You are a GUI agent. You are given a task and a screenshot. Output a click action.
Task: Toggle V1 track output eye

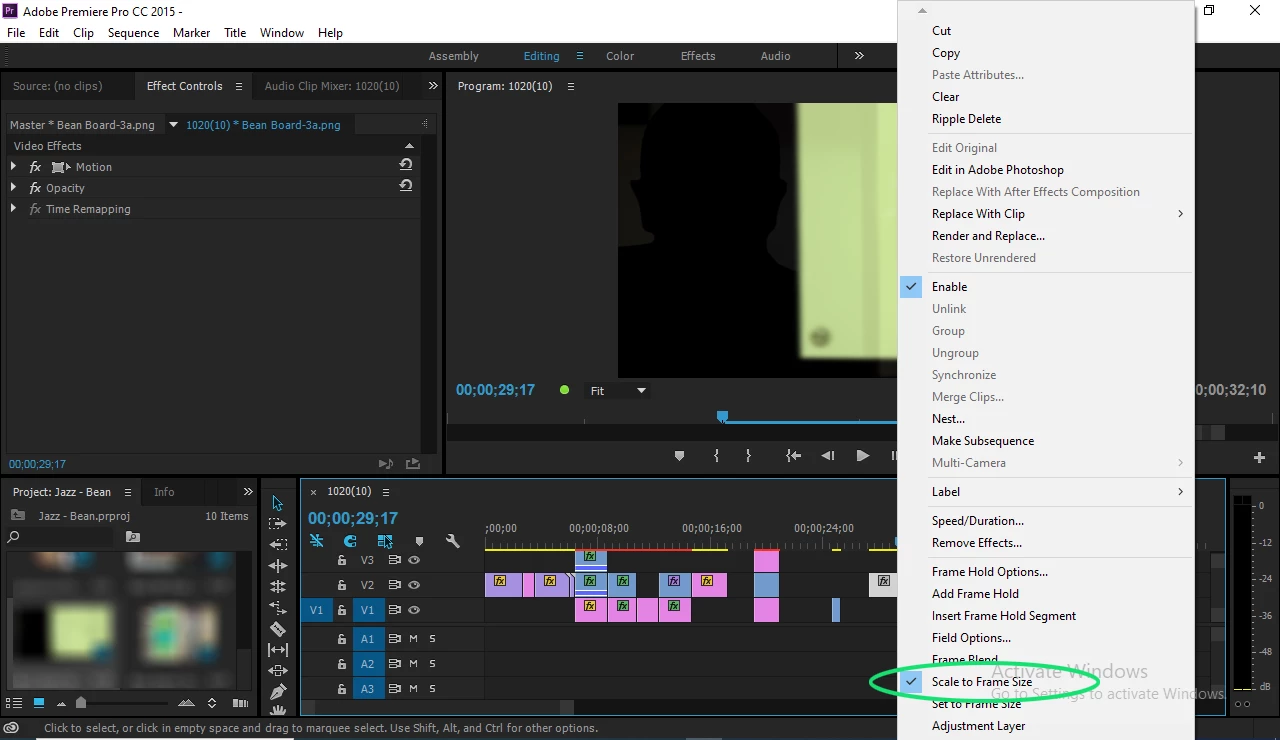(x=413, y=610)
